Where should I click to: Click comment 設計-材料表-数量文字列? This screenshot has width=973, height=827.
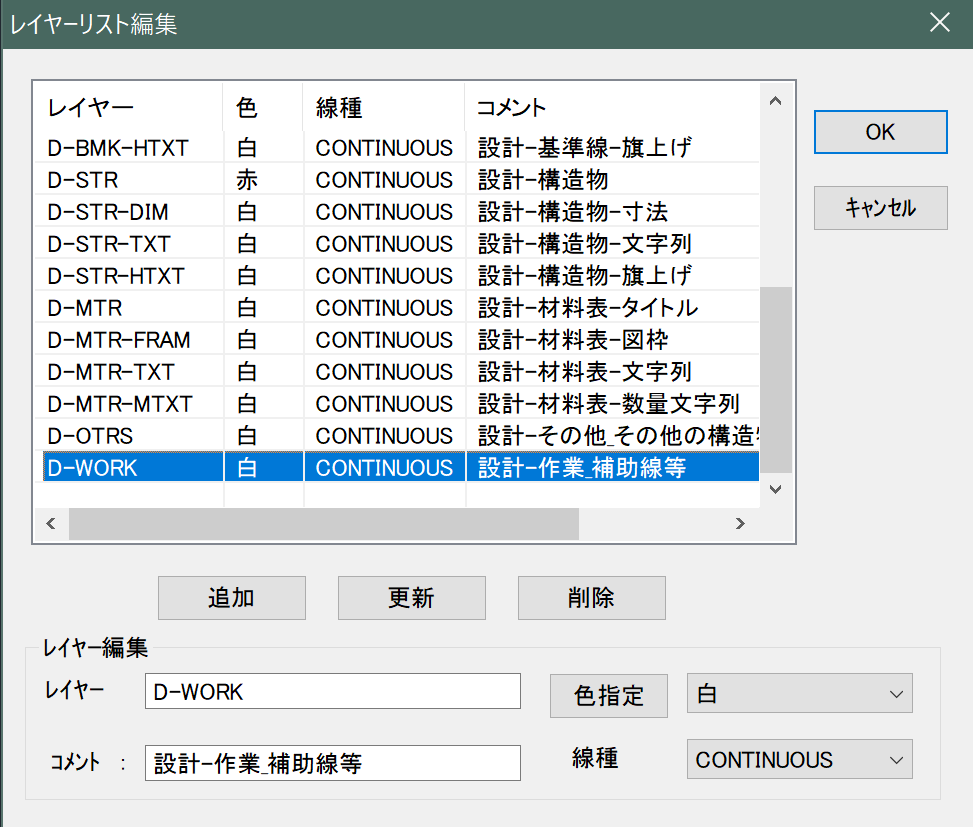[x=609, y=404]
